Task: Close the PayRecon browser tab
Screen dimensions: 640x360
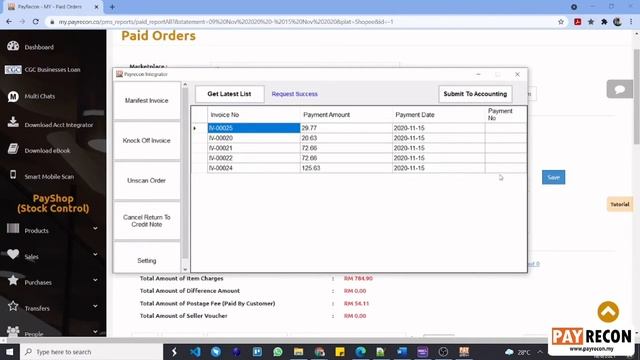Action: tap(96, 7)
